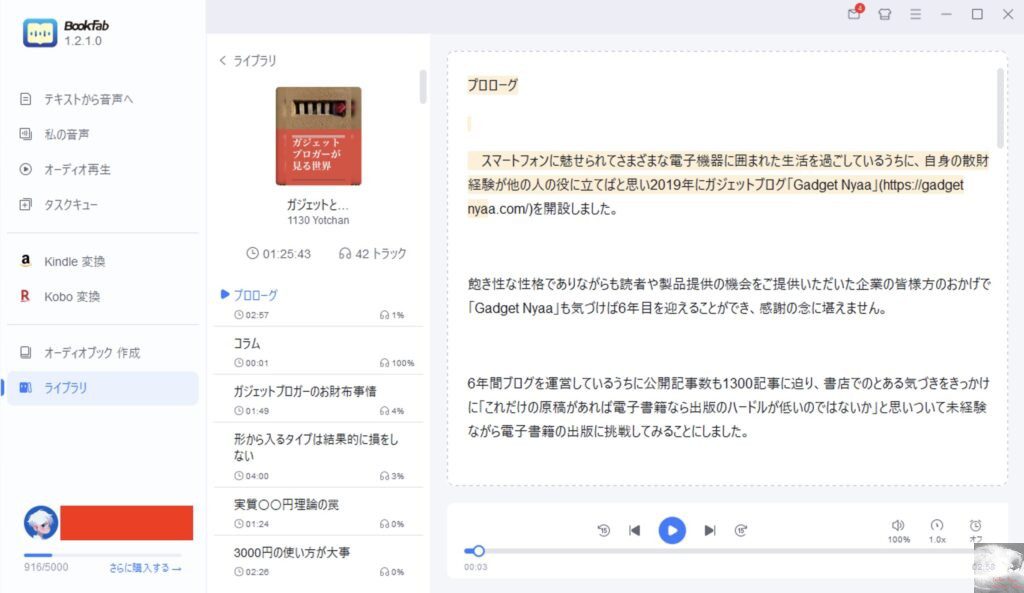Click the play button in the player
Screen dimensions: 1024x593
tap(672, 530)
